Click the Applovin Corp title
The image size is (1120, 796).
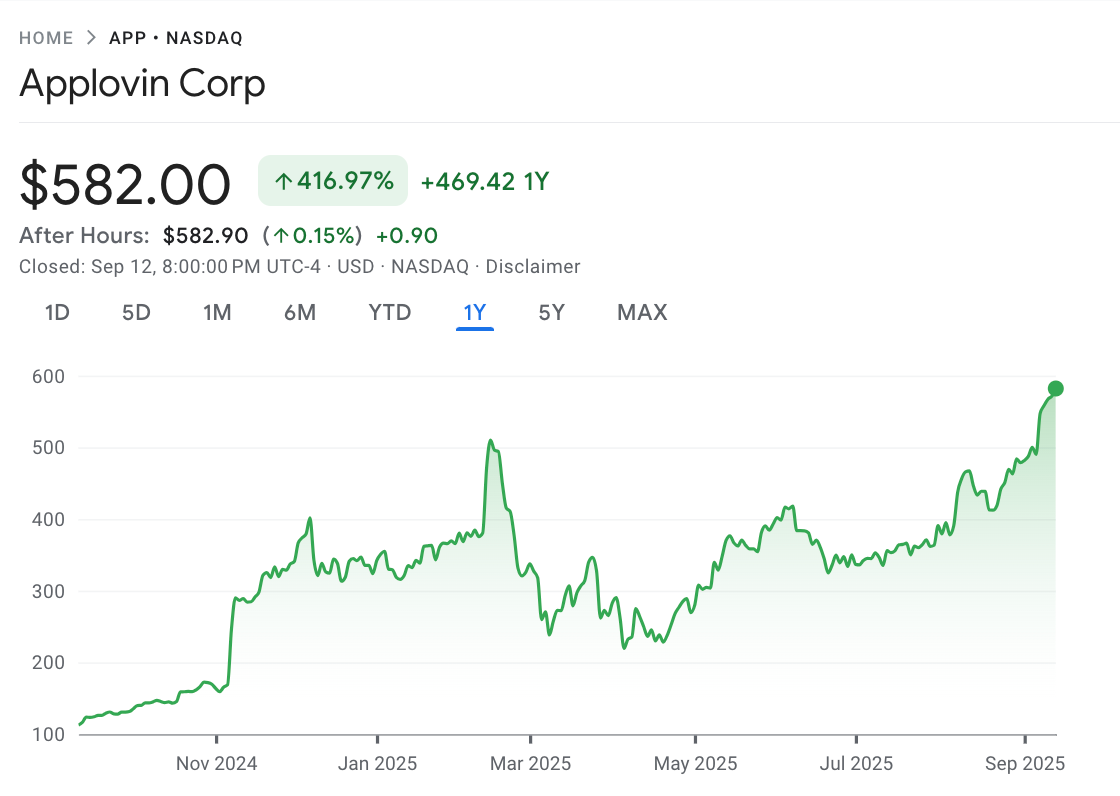click(x=142, y=84)
